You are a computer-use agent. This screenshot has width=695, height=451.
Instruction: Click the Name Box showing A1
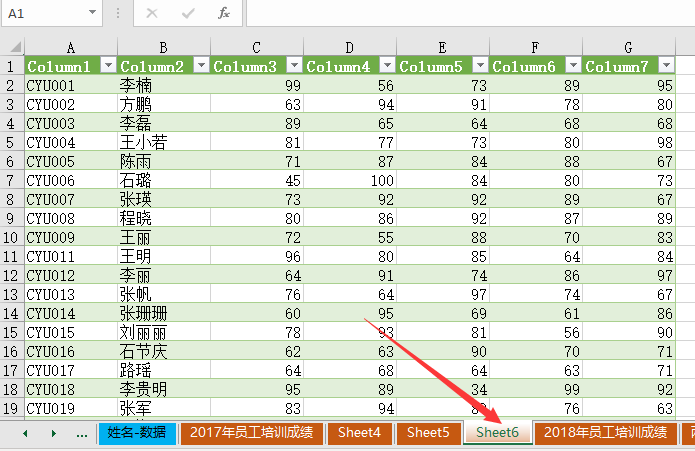52,13
